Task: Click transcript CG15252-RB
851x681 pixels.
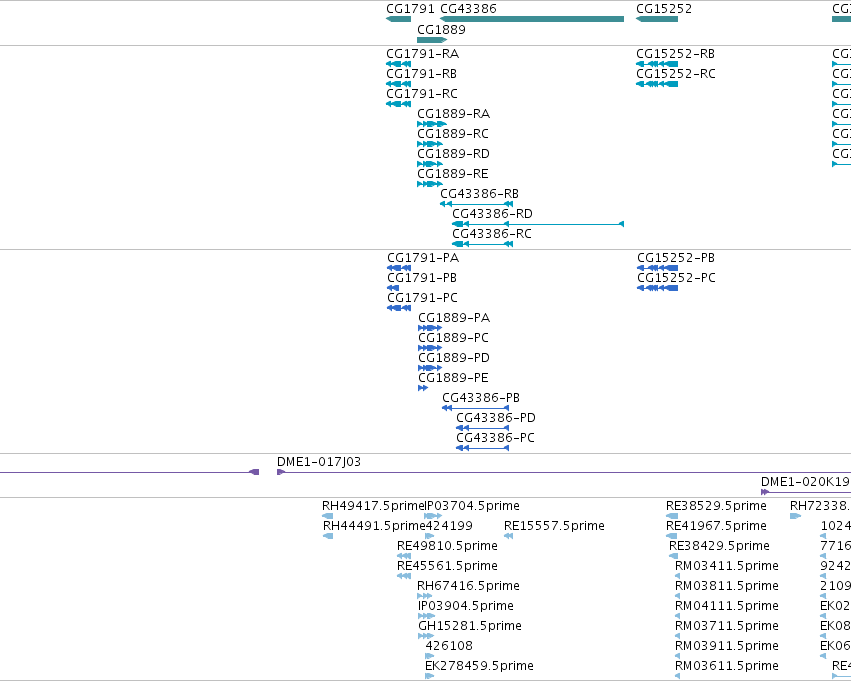Action: pyautogui.click(x=675, y=54)
